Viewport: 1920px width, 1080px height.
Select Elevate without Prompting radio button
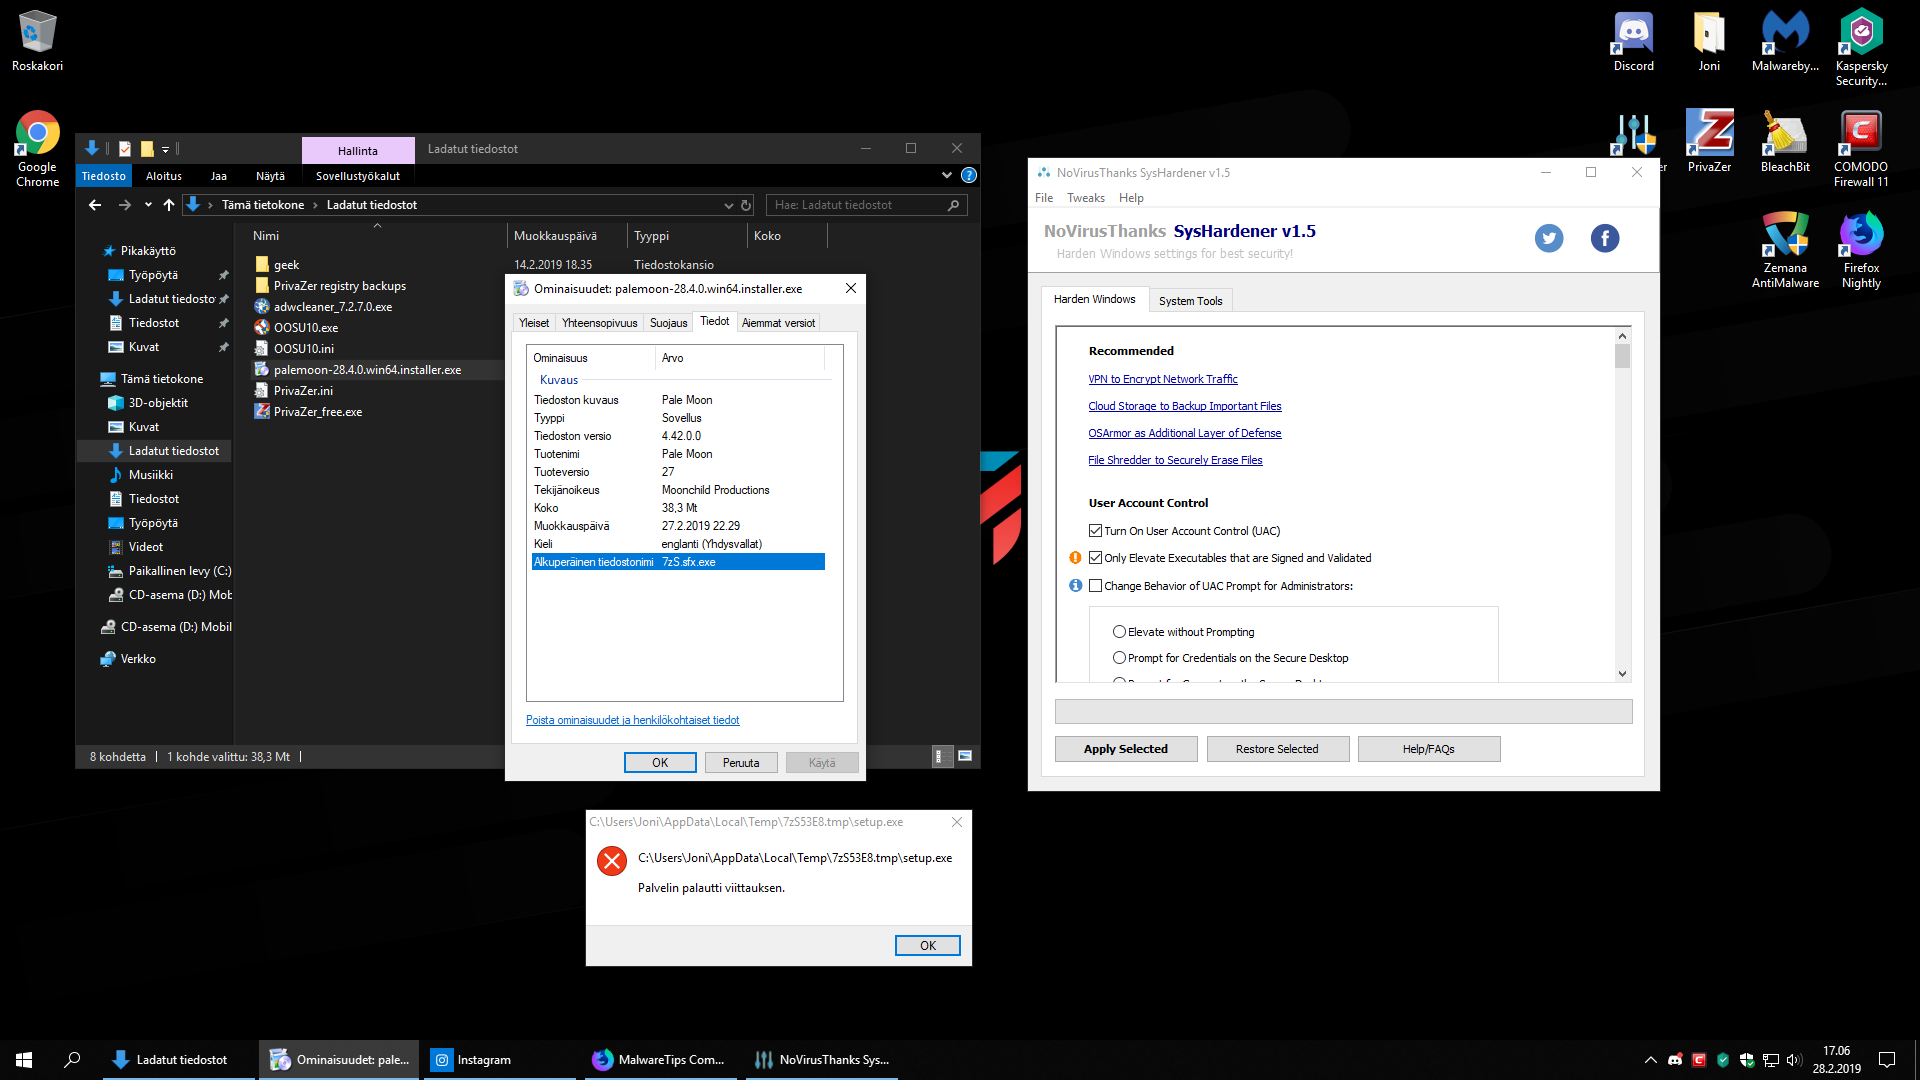pyautogui.click(x=1119, y=632)
